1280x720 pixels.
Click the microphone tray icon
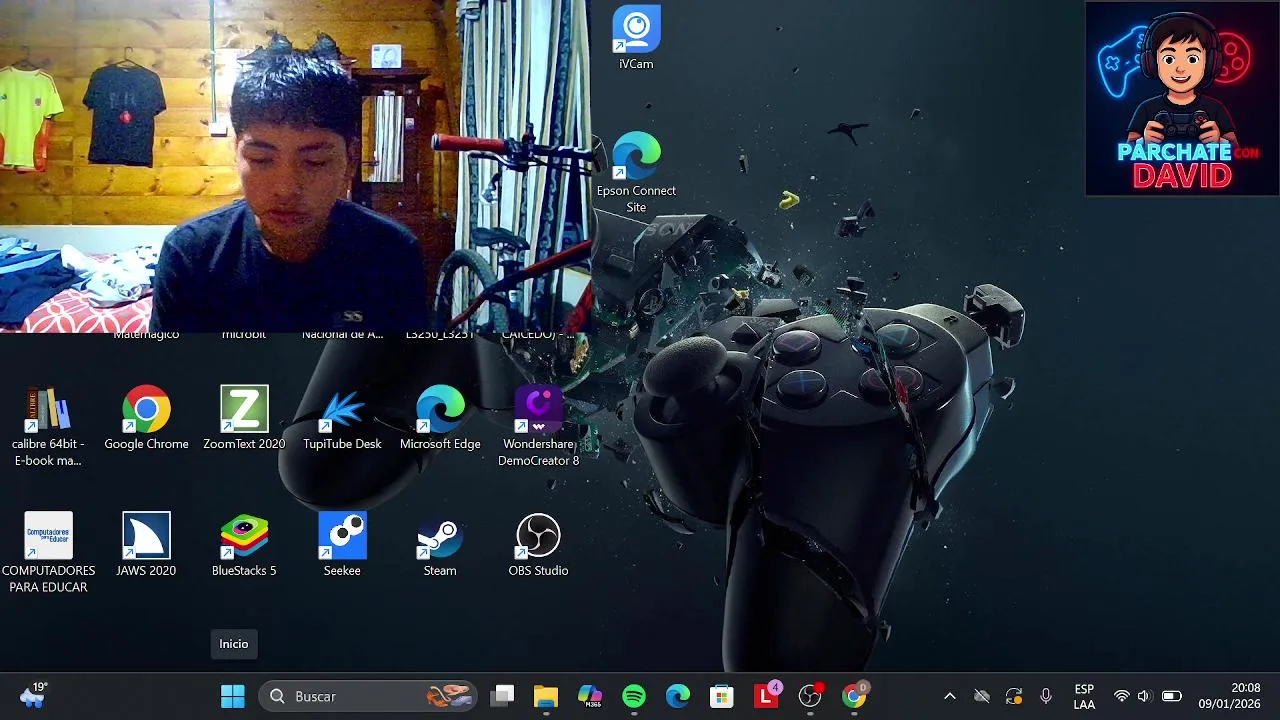pyautogui.click(x=1046, y=696)
